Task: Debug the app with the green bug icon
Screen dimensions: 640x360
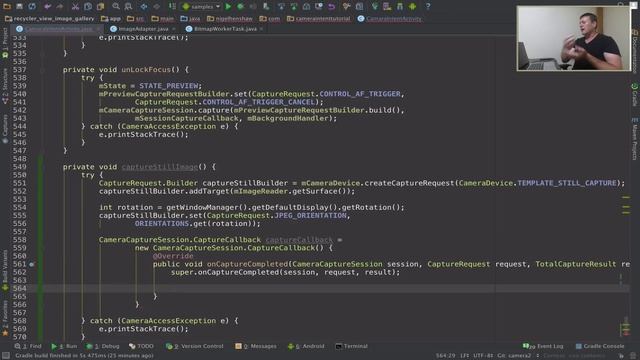Action: click(240, 7)
